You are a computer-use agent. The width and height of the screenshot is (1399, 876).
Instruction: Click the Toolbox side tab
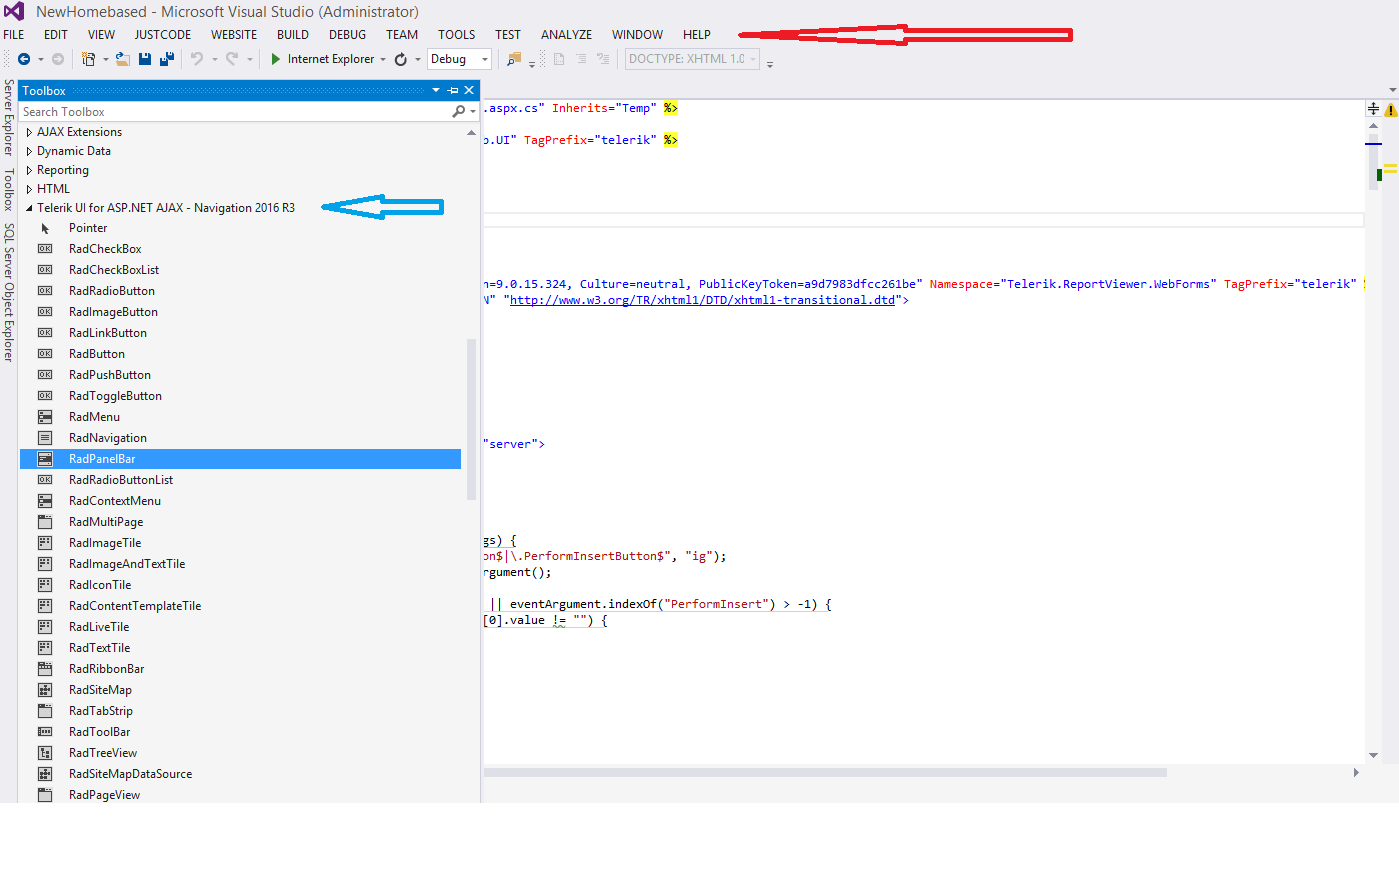point(8,189)
